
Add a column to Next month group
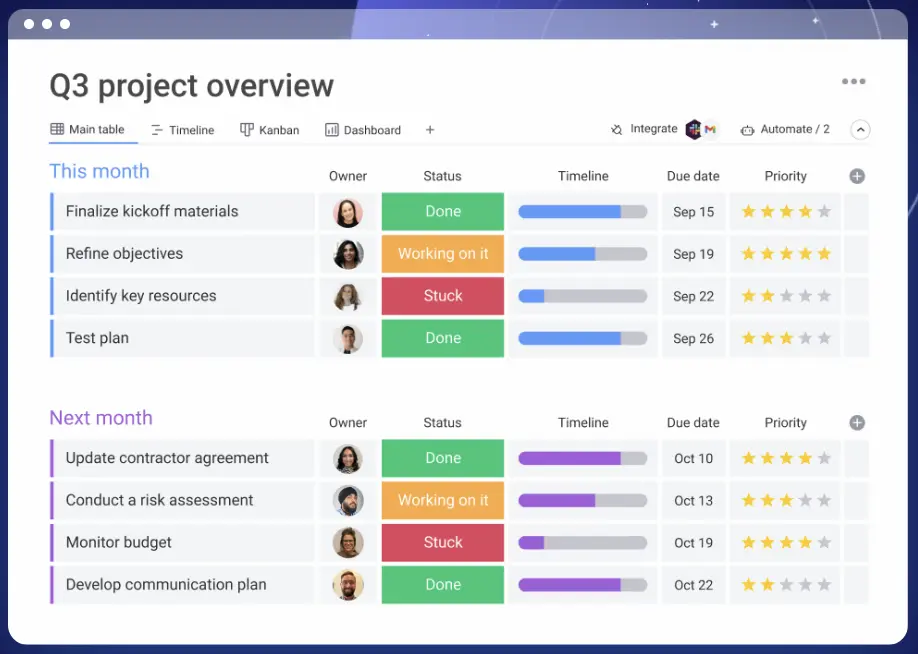click(857, 422)
